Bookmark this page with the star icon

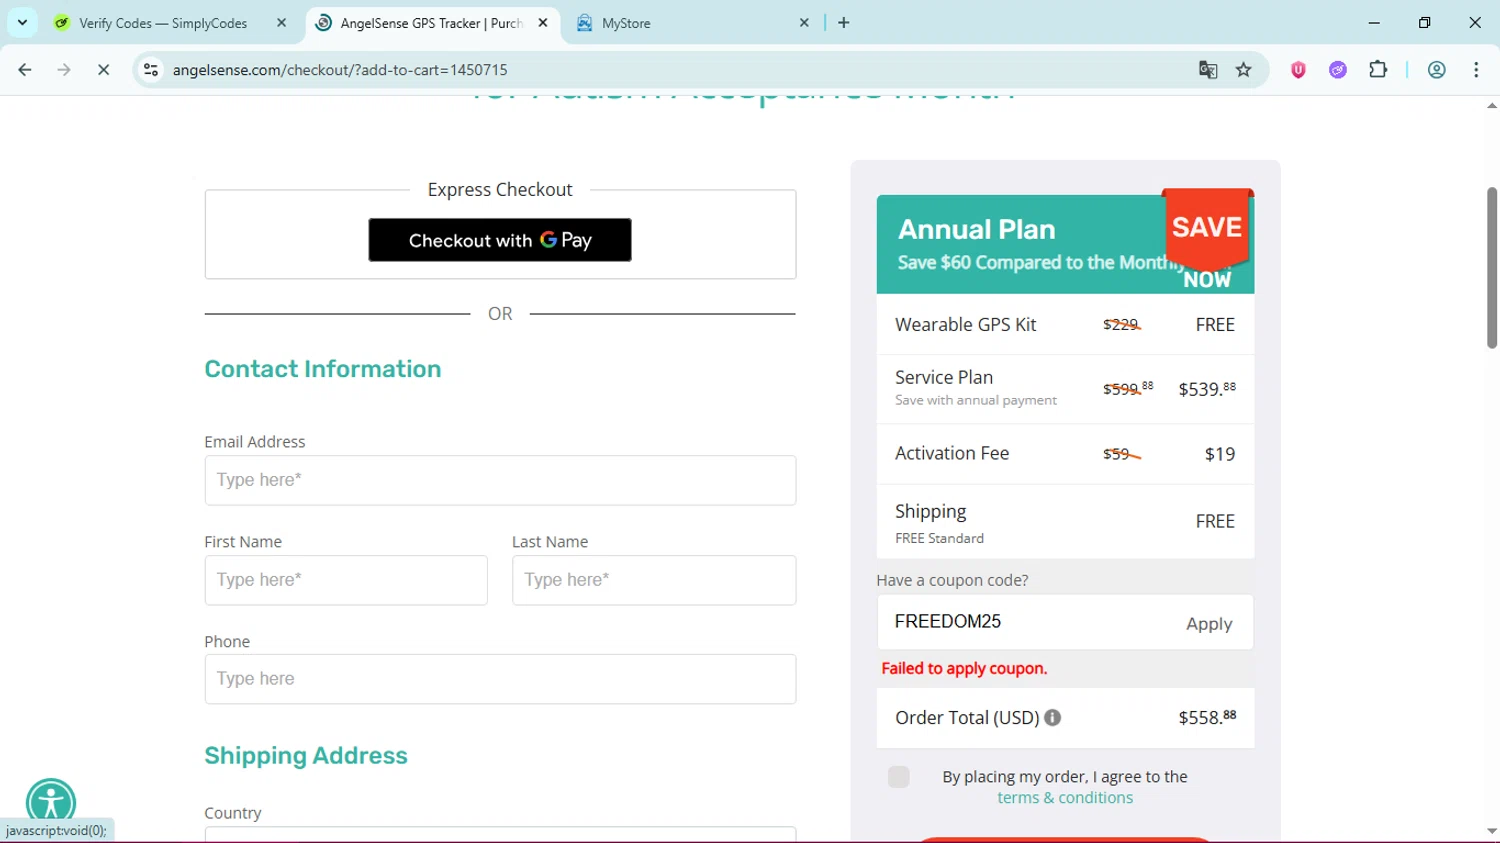tap(1244, 70)
